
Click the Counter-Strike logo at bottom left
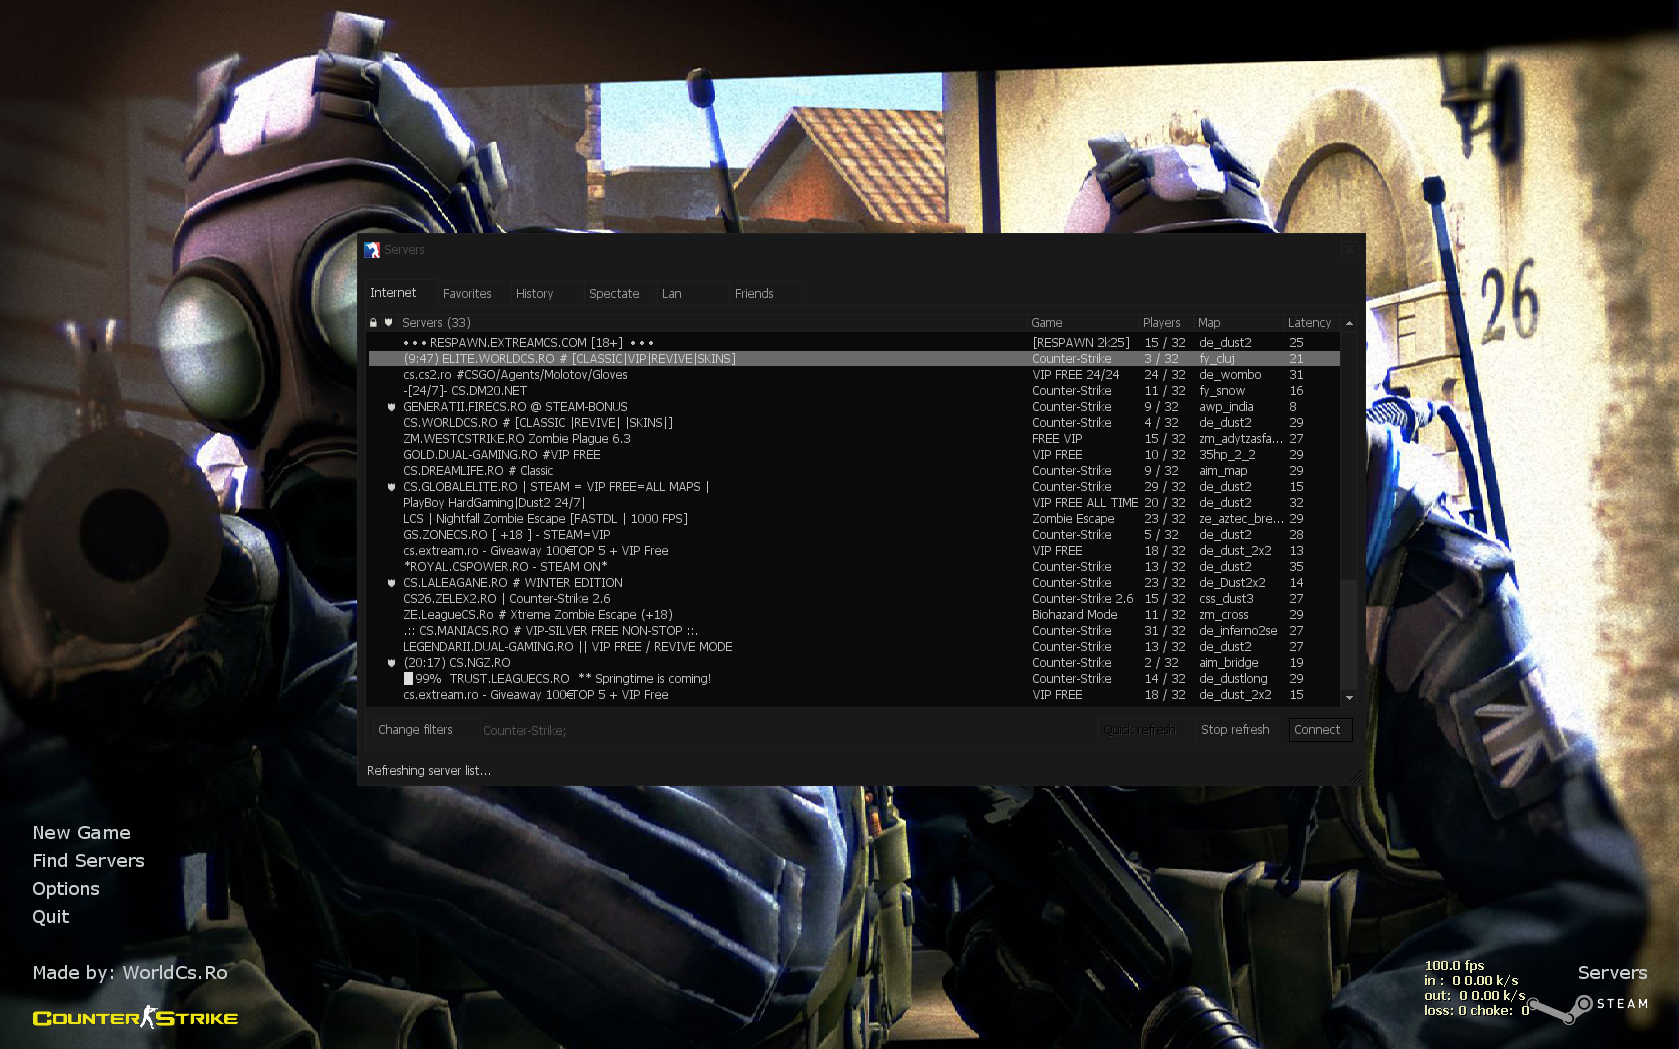click(135, 1018)
